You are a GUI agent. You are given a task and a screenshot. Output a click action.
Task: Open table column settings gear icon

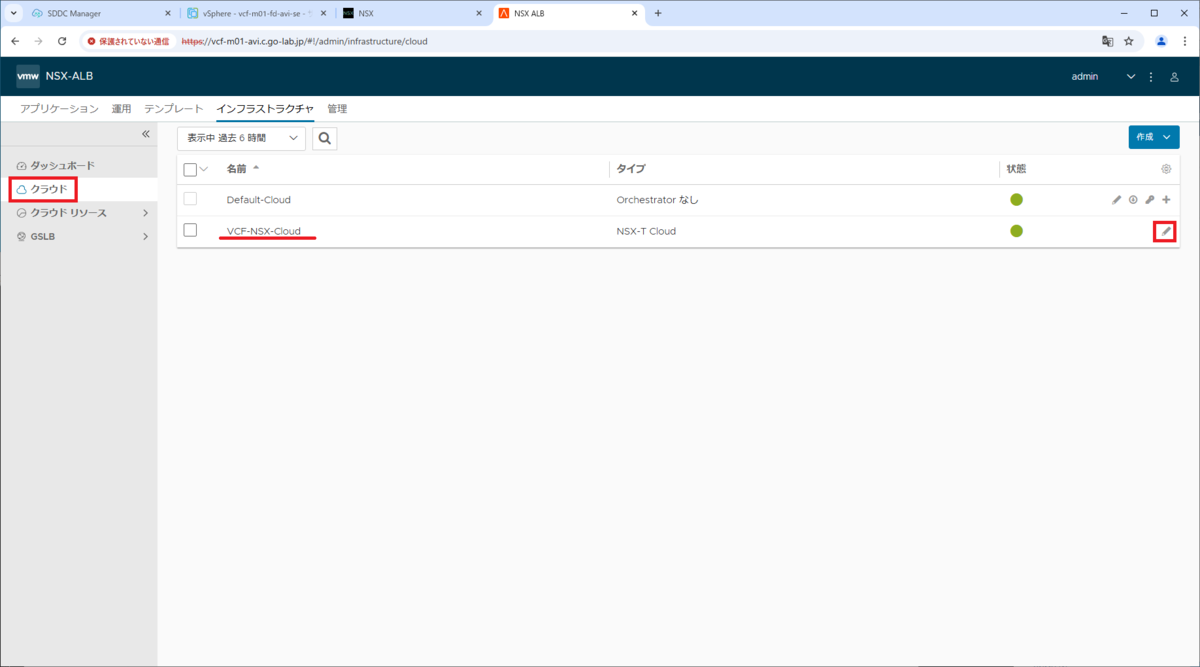1166,169
